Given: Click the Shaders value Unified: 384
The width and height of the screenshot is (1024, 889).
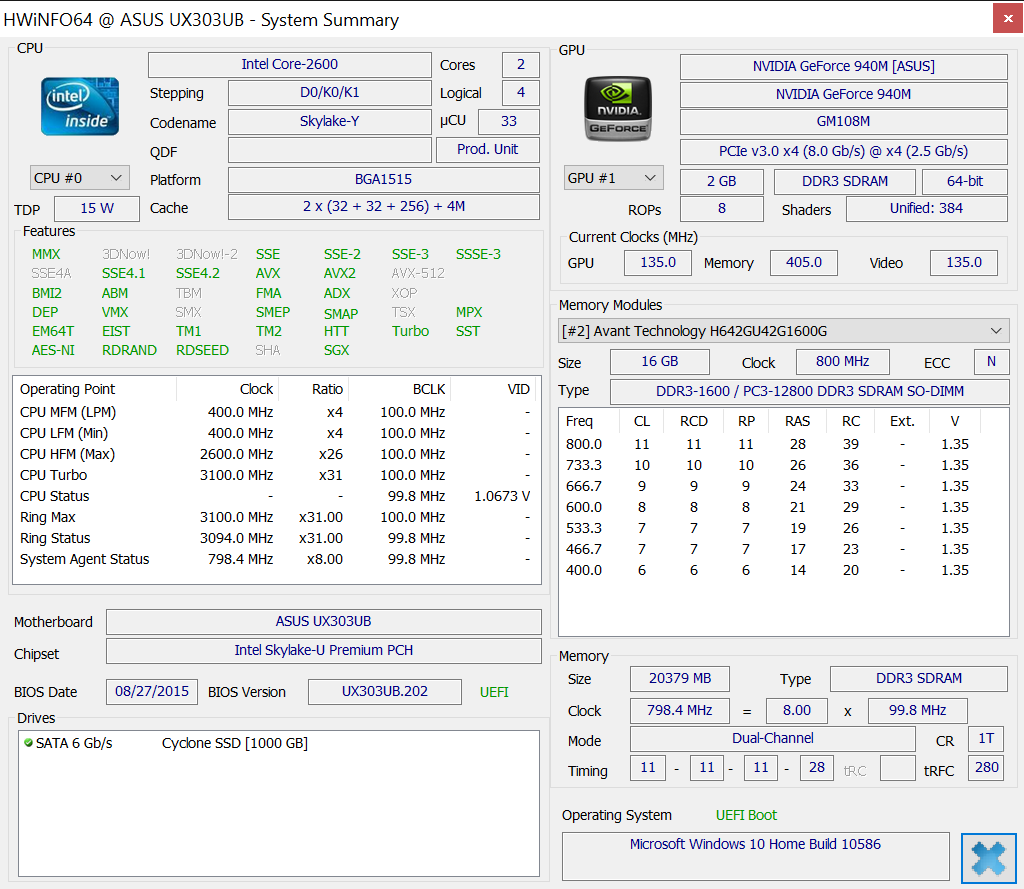Looking at the screenshot, I should coord(926,209).
